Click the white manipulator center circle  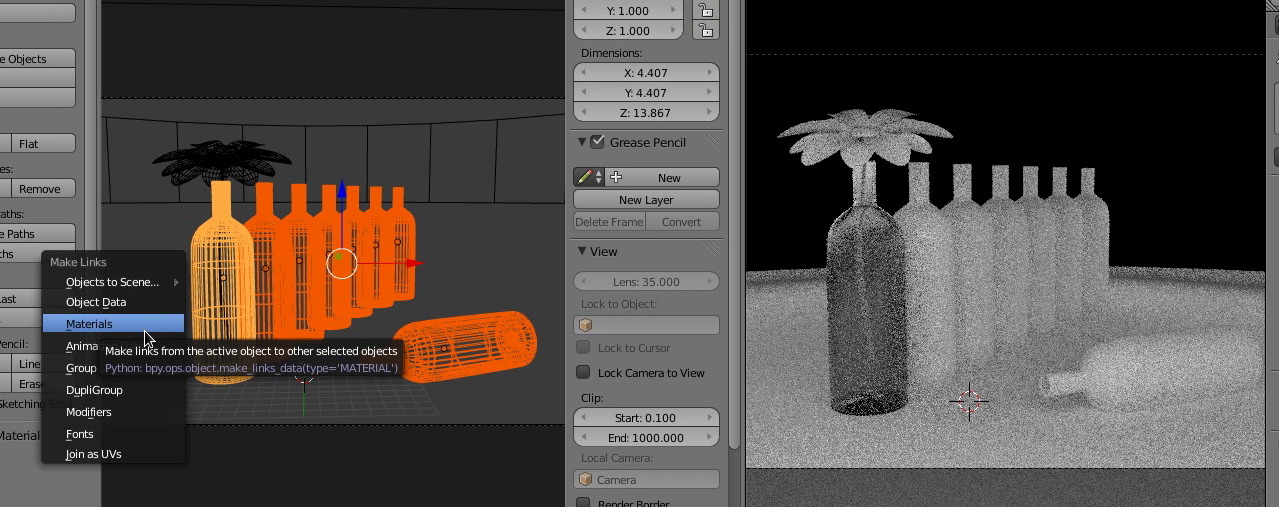(x=342, y=263)
